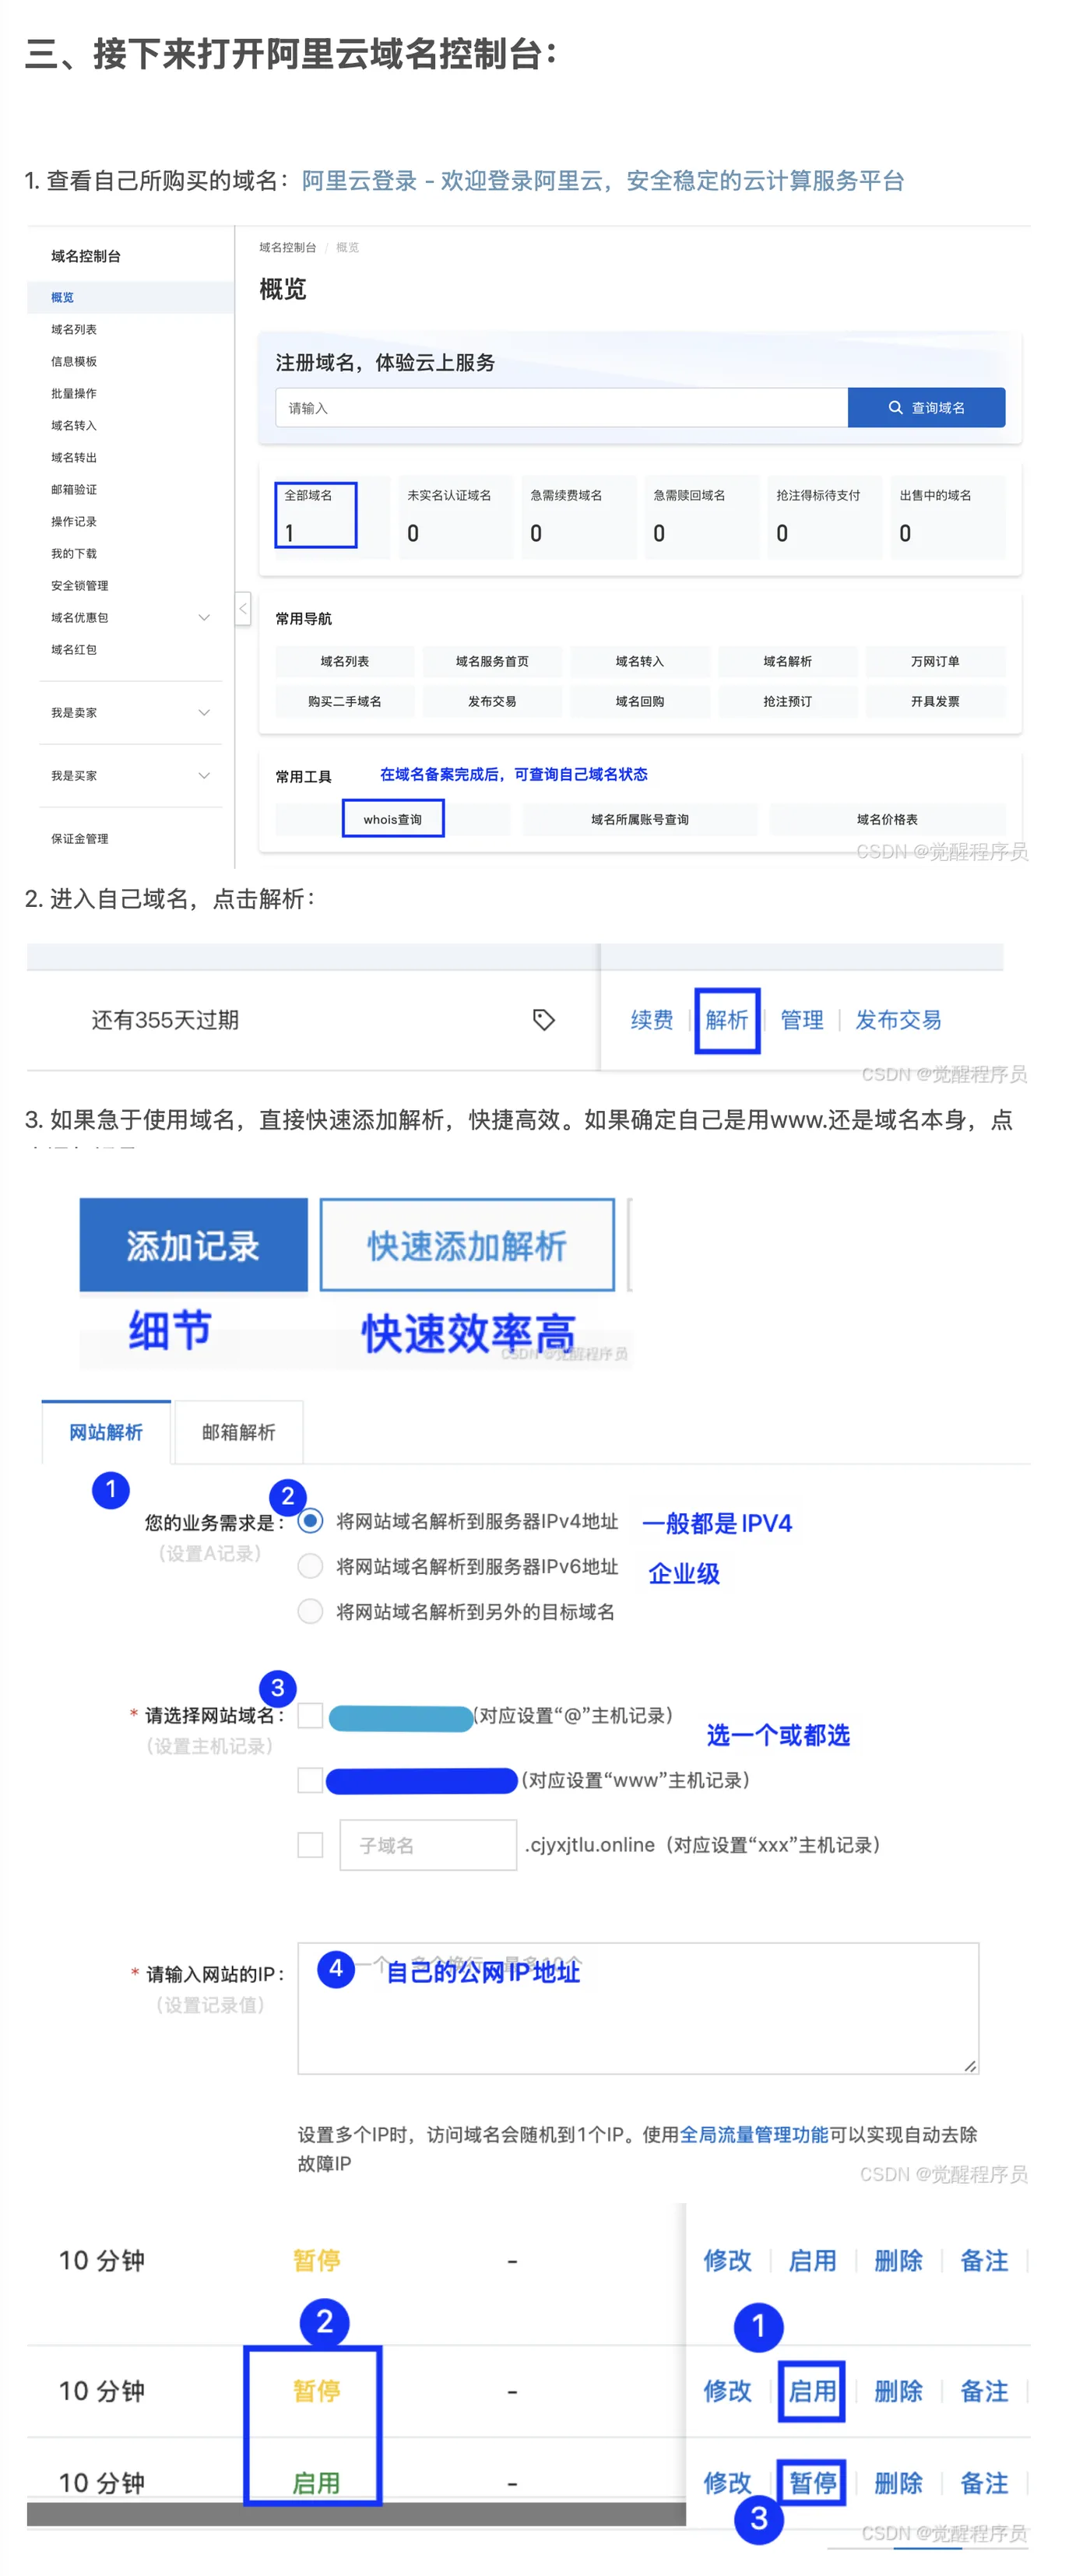
Task: Select the 解析到另外的目标域名 radio option
Action: click(311, 1611)
